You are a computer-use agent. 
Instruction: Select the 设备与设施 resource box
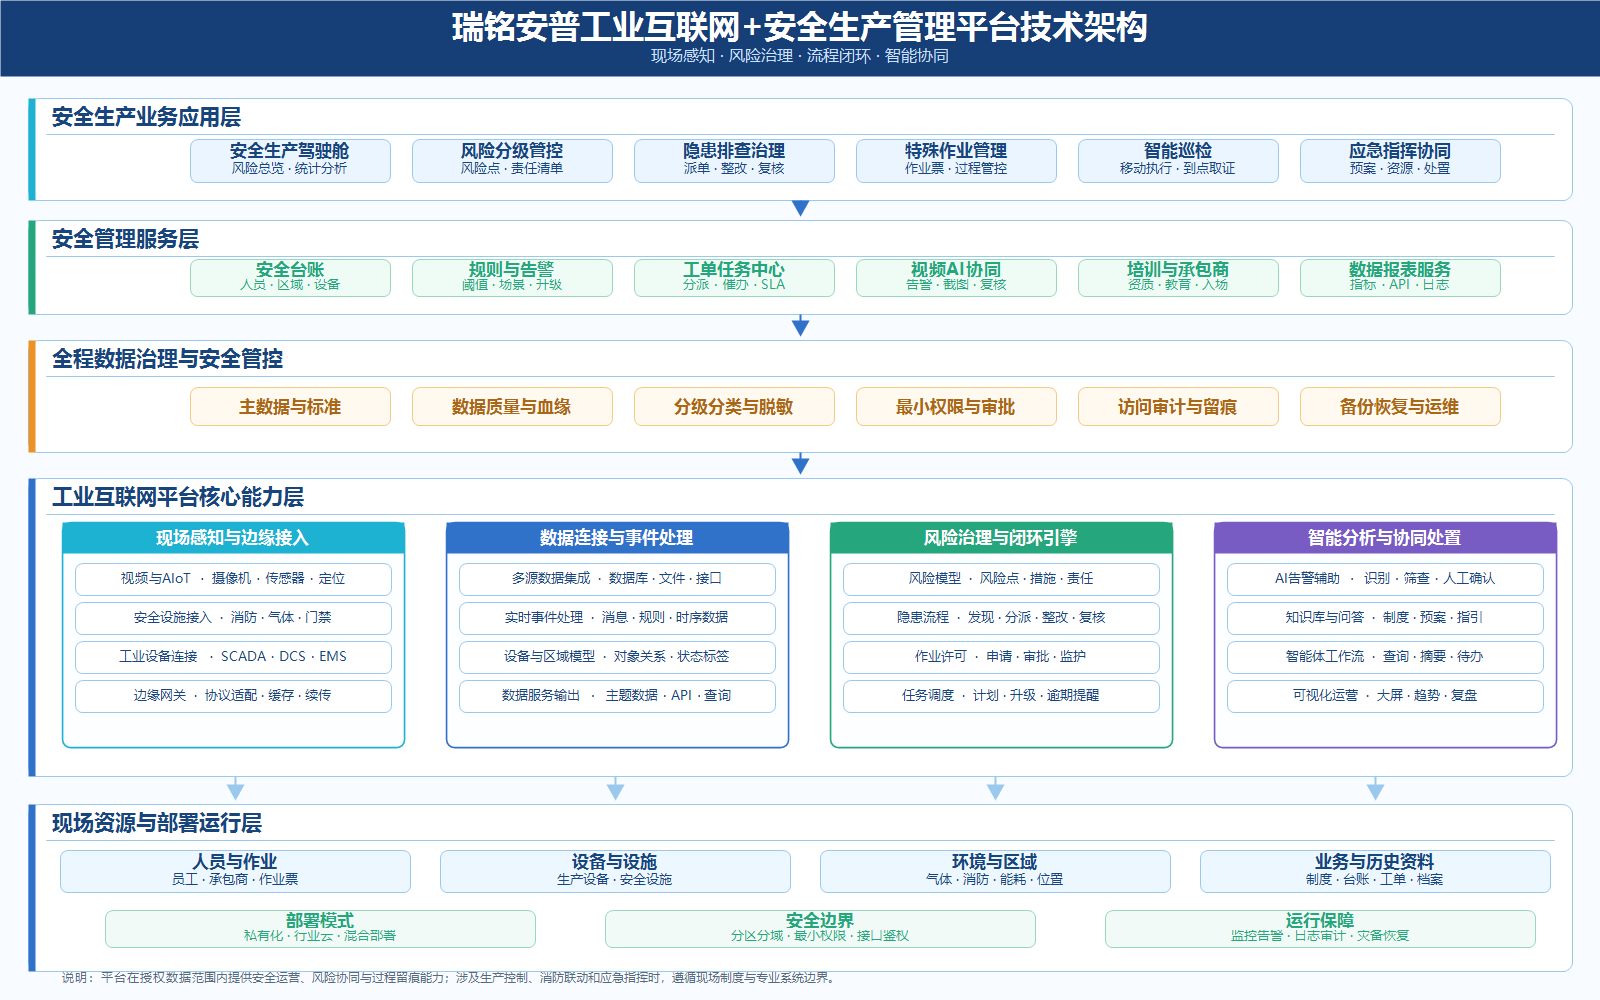click(x=615, y=871)
